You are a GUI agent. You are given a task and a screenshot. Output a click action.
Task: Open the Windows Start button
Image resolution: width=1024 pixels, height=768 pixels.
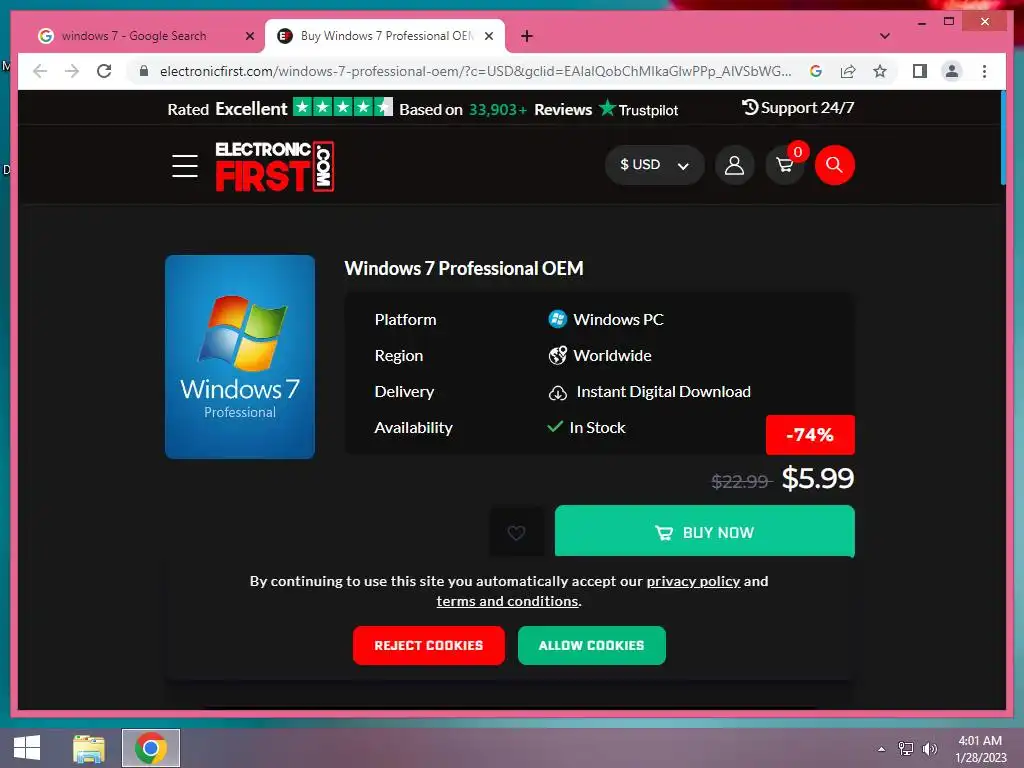(x=27, y=748)
